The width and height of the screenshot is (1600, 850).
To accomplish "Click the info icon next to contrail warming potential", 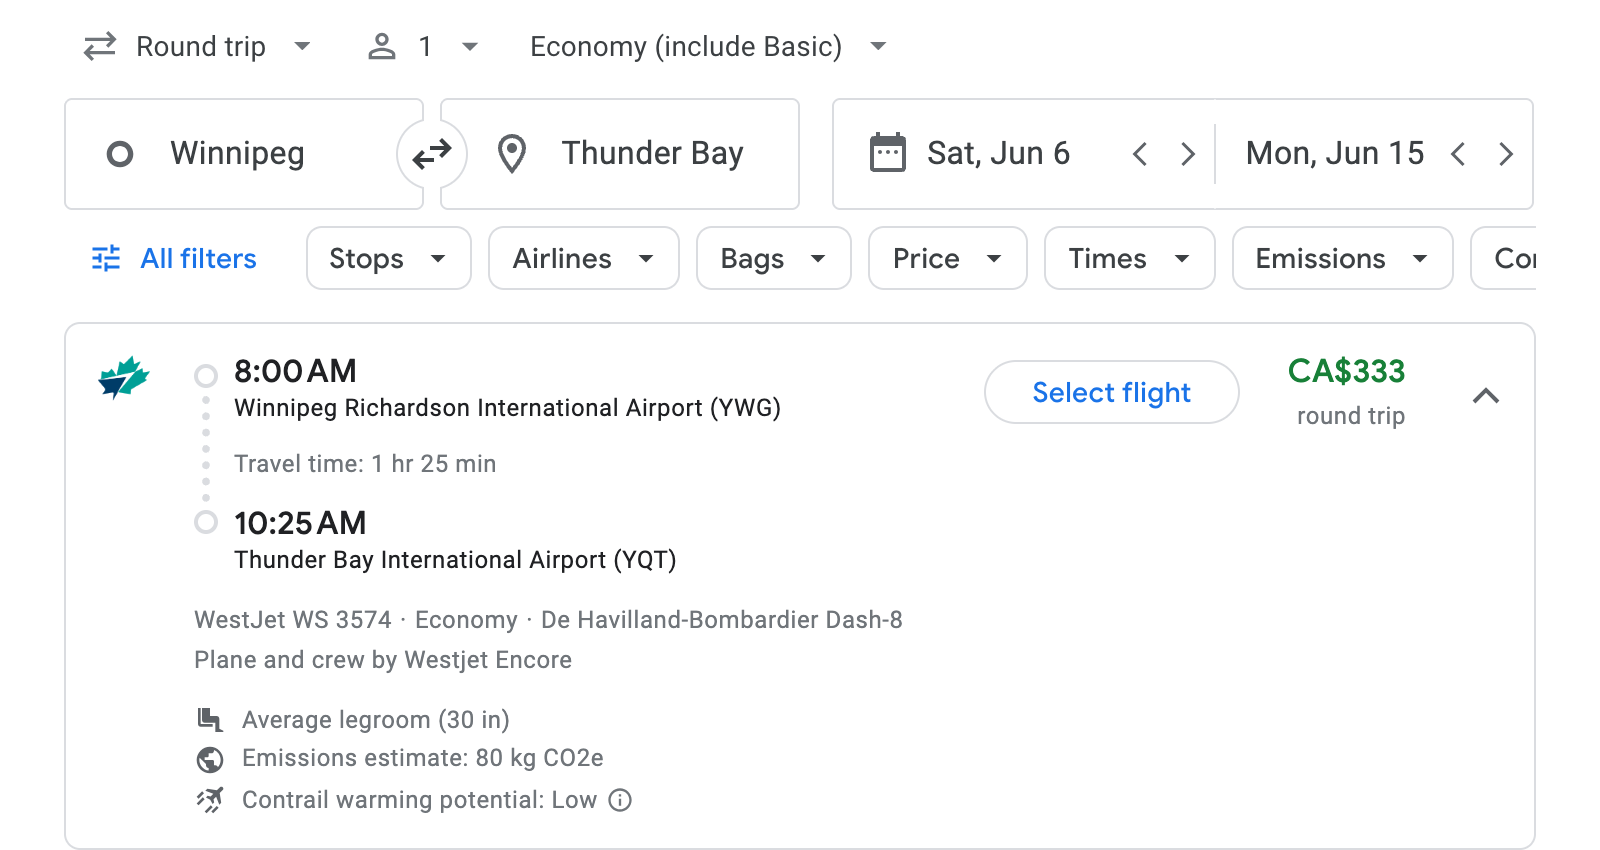I will click(619, 800).
